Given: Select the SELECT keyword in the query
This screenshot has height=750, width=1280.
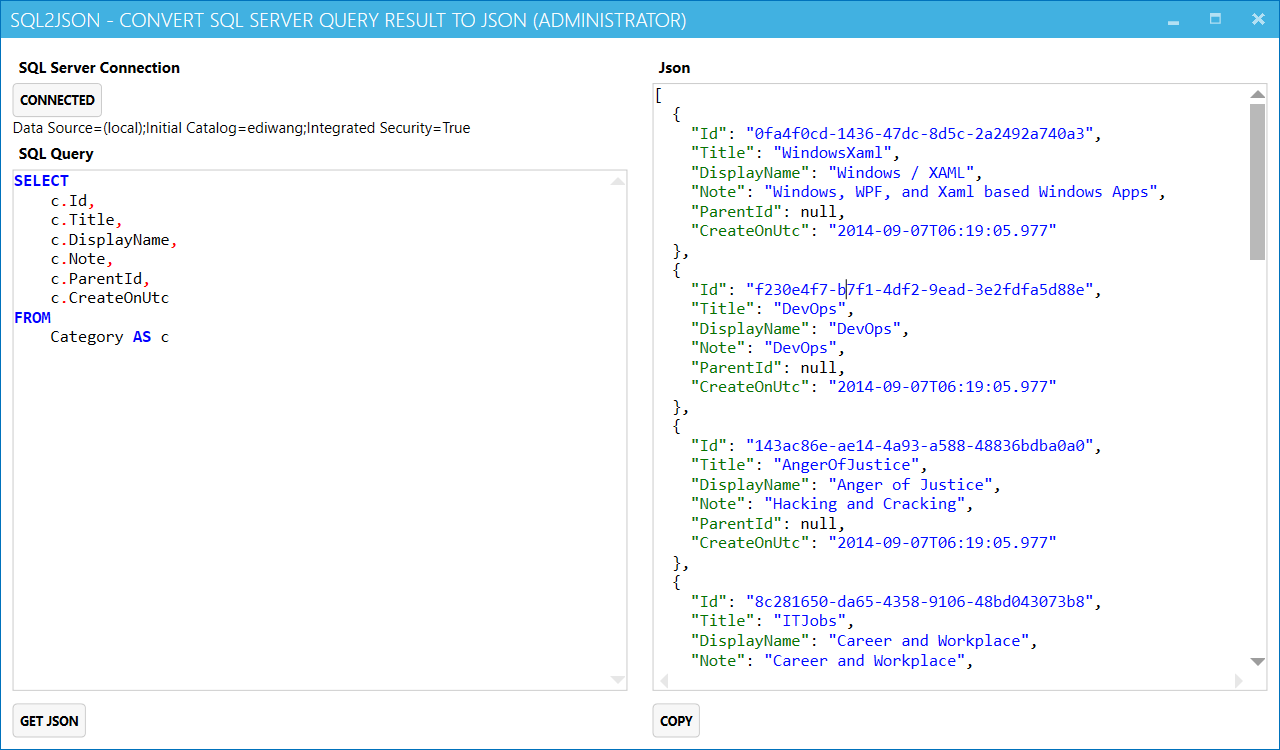Looking at the screenshot, I should 41,180.
